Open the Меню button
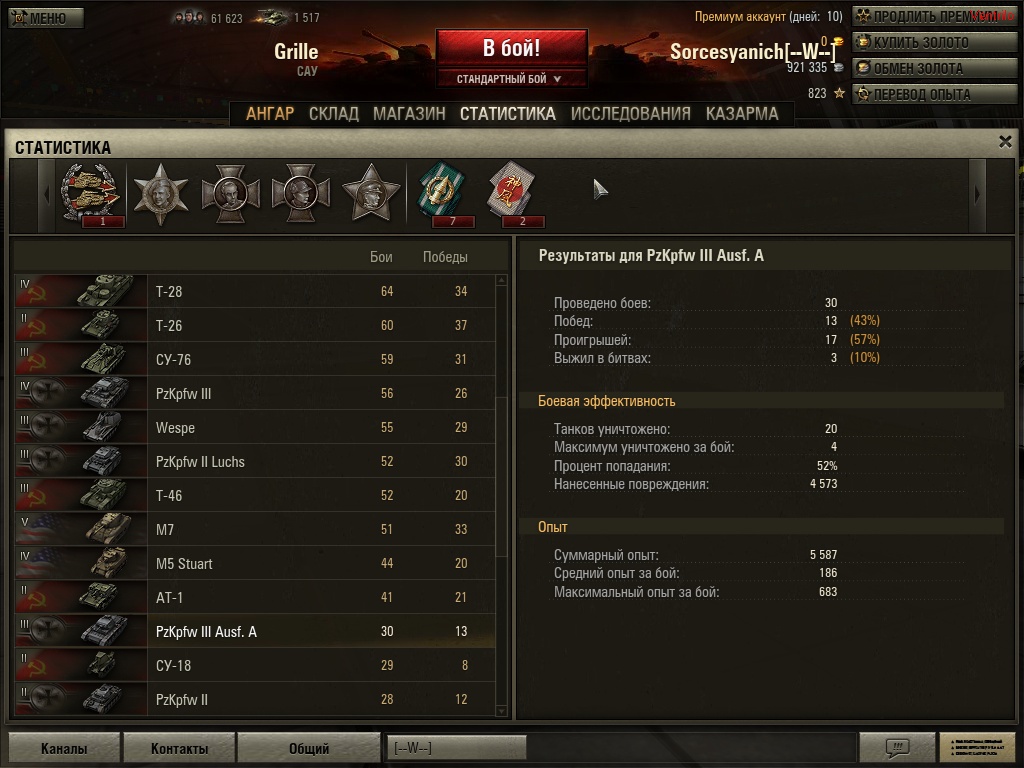Image resolution: width=1024 pixels, height=768 pixels. 46,18
